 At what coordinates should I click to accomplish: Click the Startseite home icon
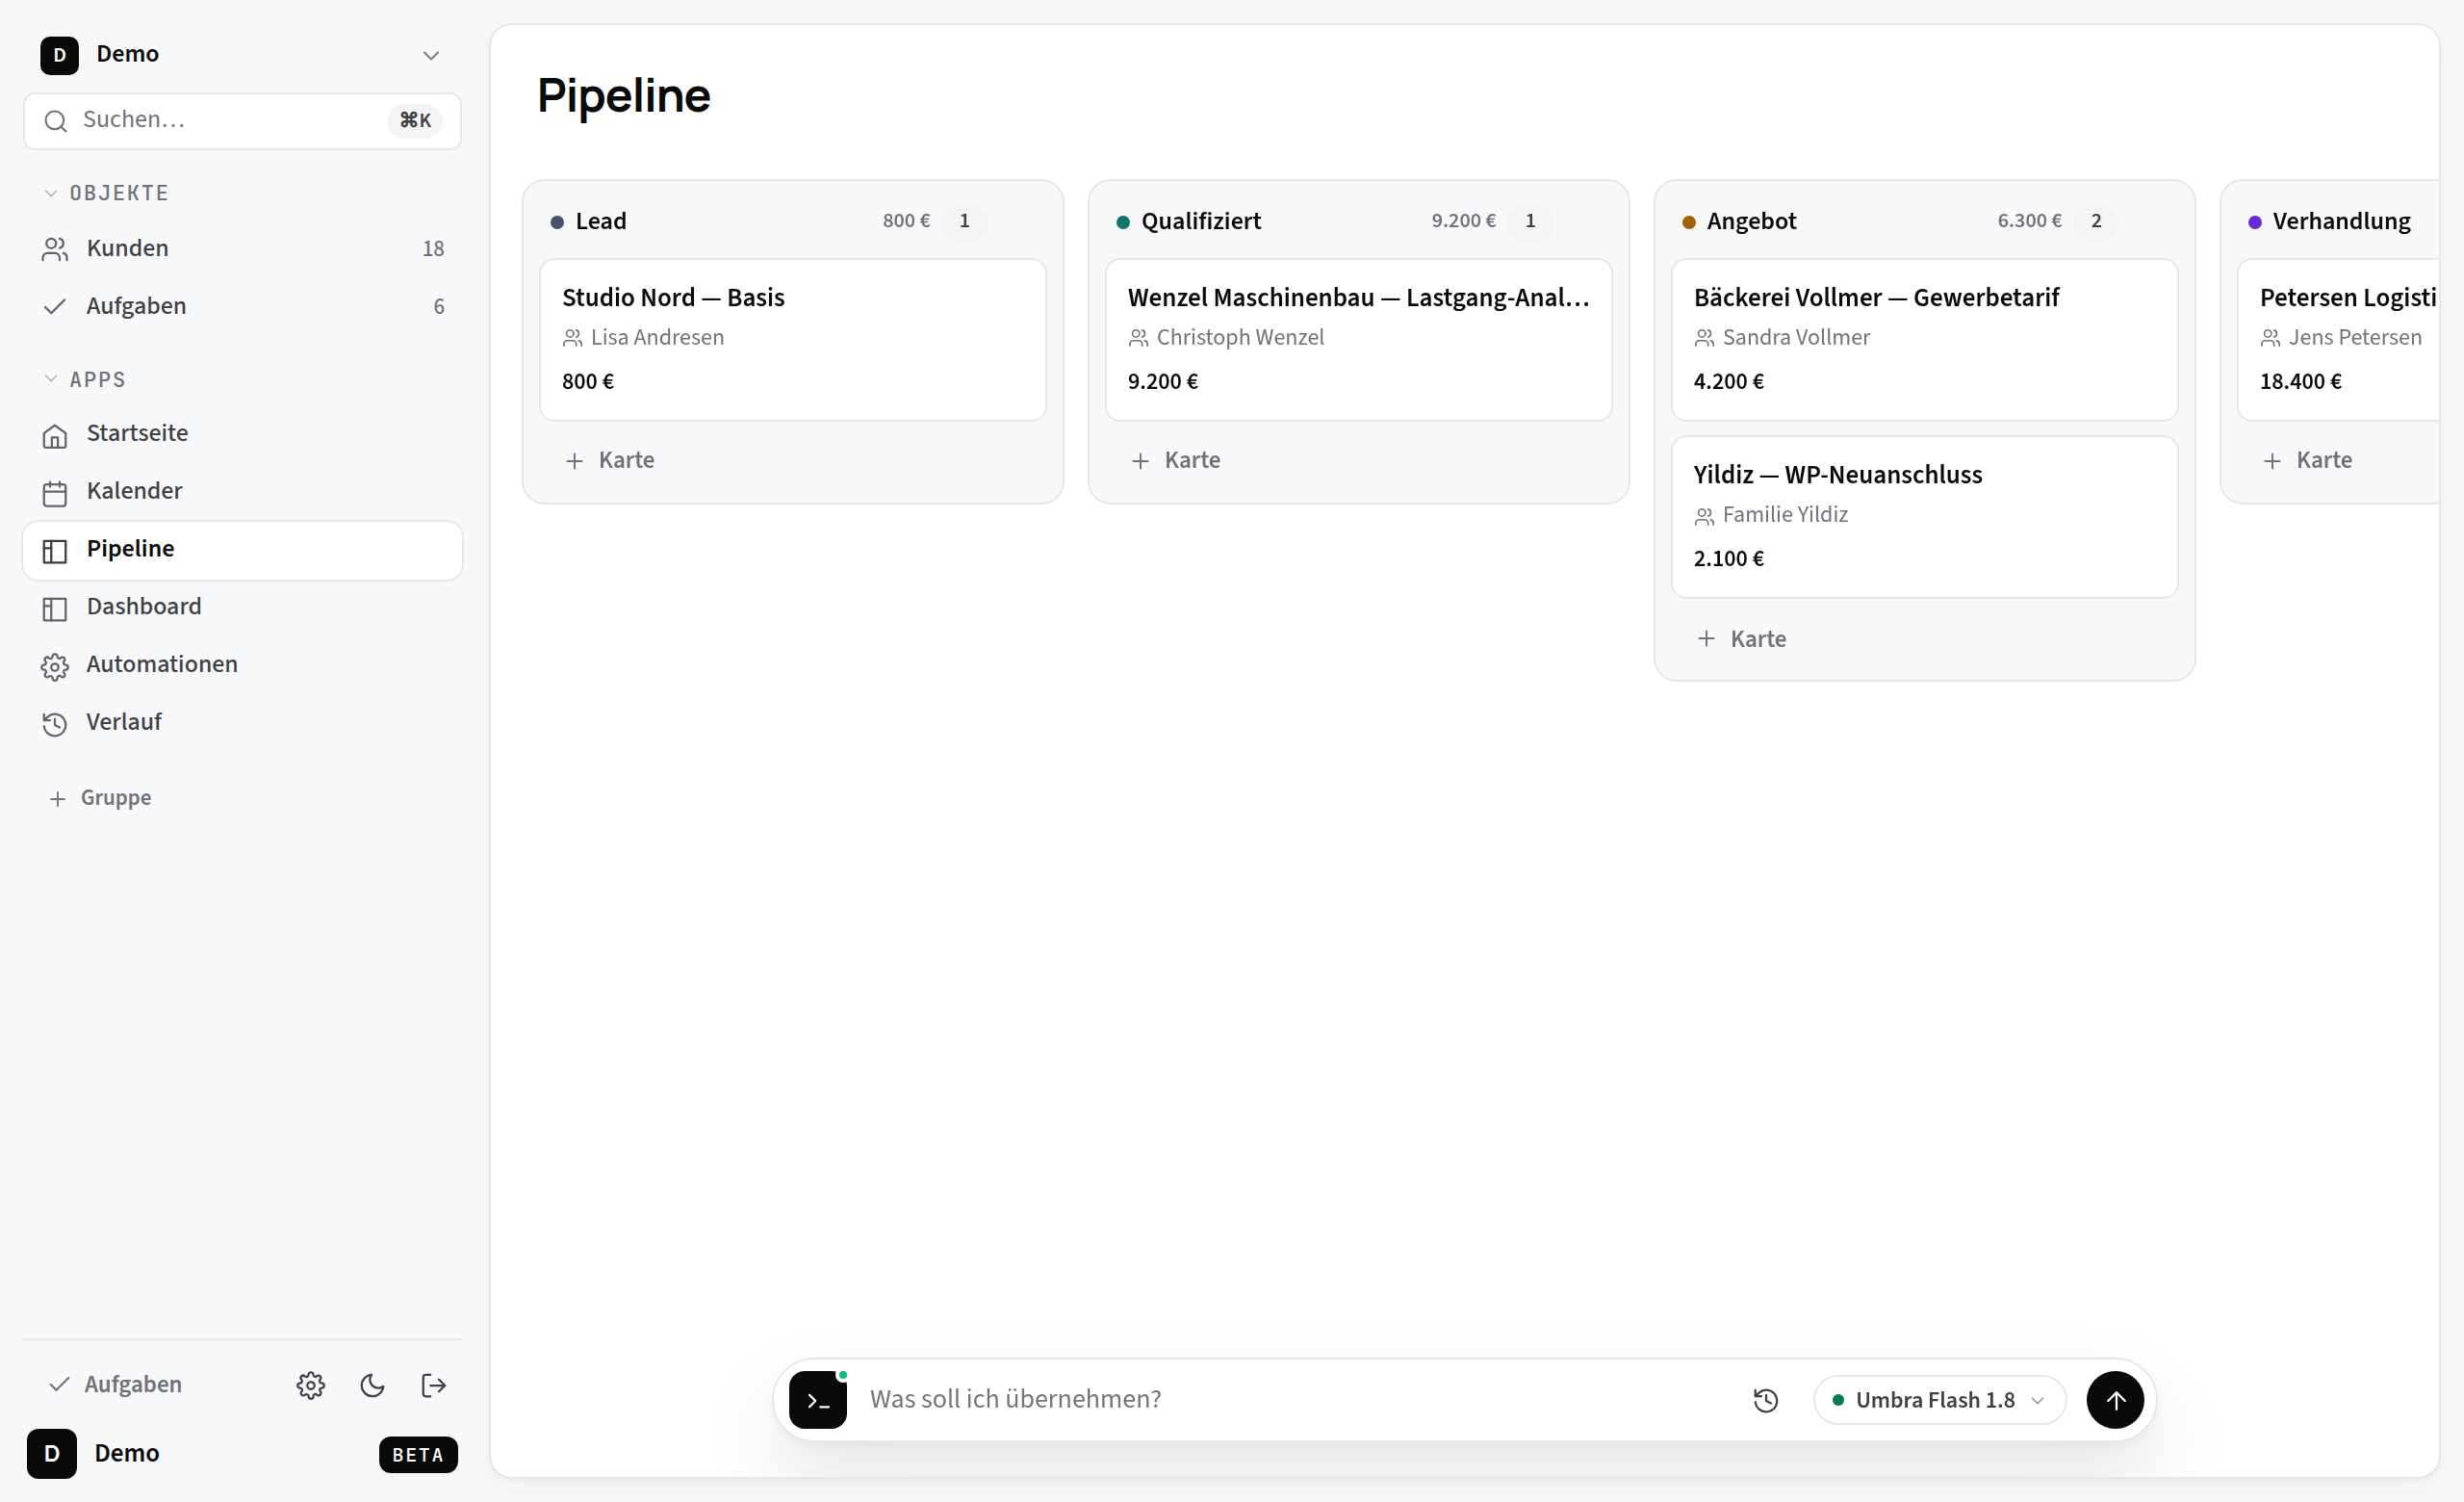tap(55, 435)
